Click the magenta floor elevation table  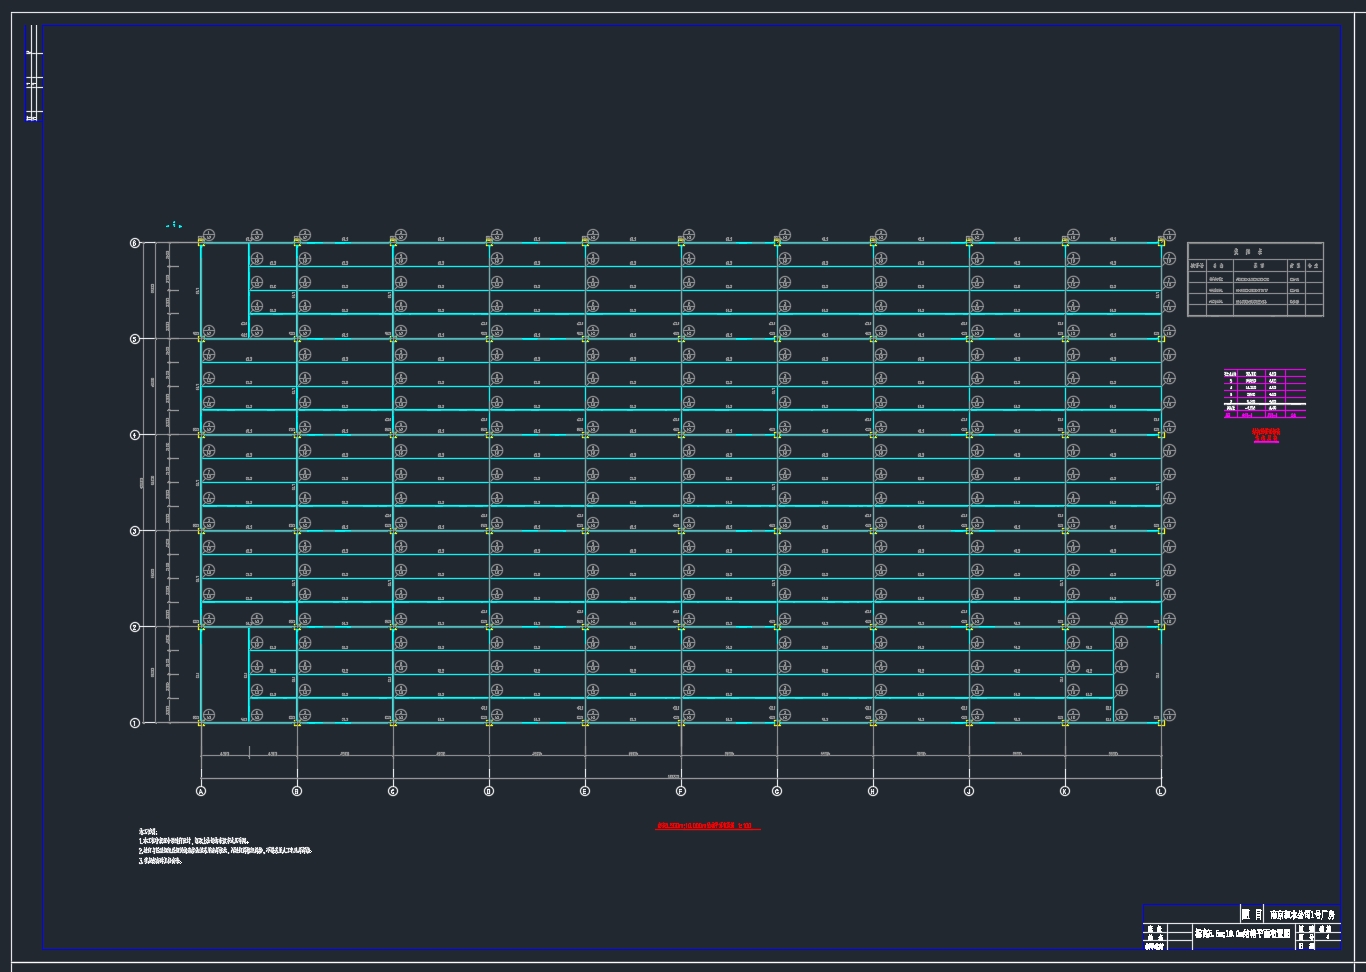(x=1265, y=393)
